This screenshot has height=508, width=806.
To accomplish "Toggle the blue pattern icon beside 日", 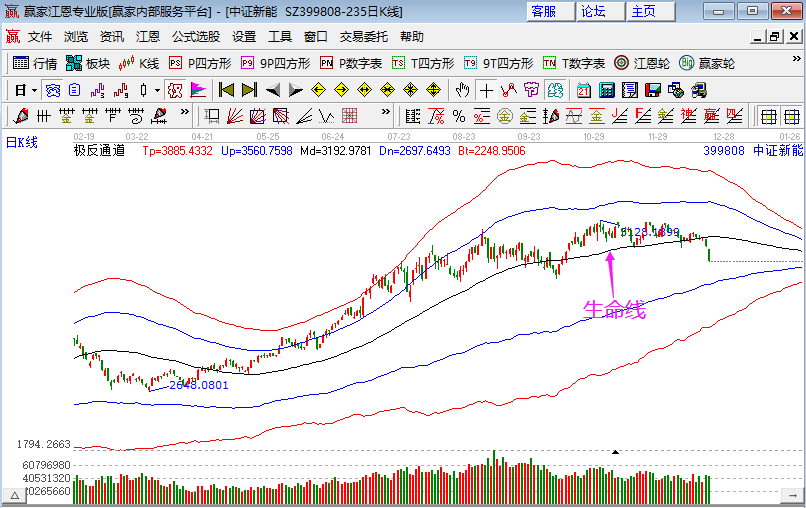I will click(52, 90).
